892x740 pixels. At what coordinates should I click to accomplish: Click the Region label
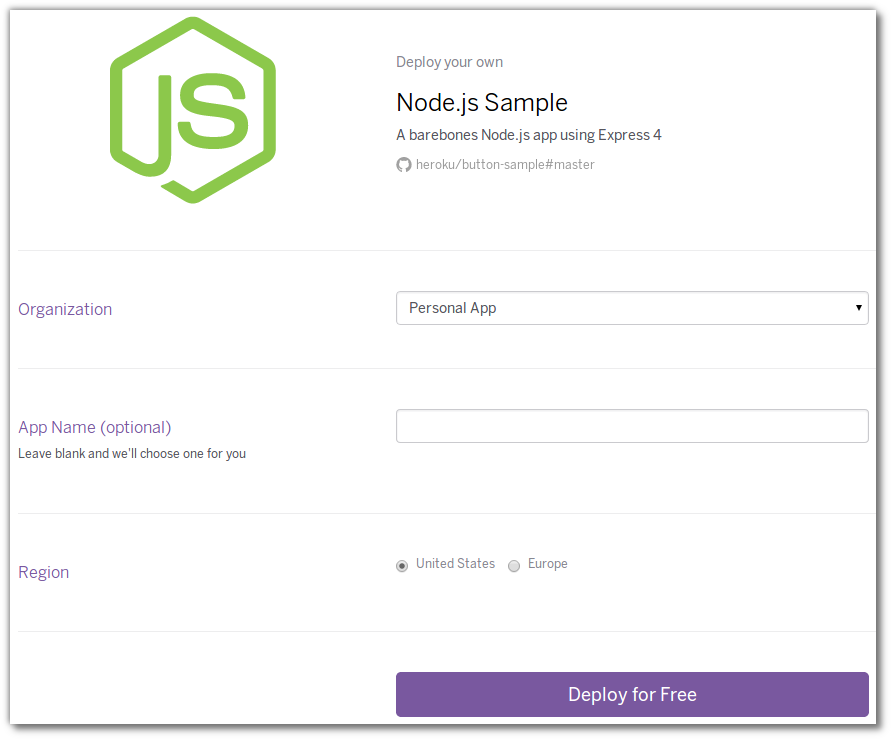click(44, 572)
